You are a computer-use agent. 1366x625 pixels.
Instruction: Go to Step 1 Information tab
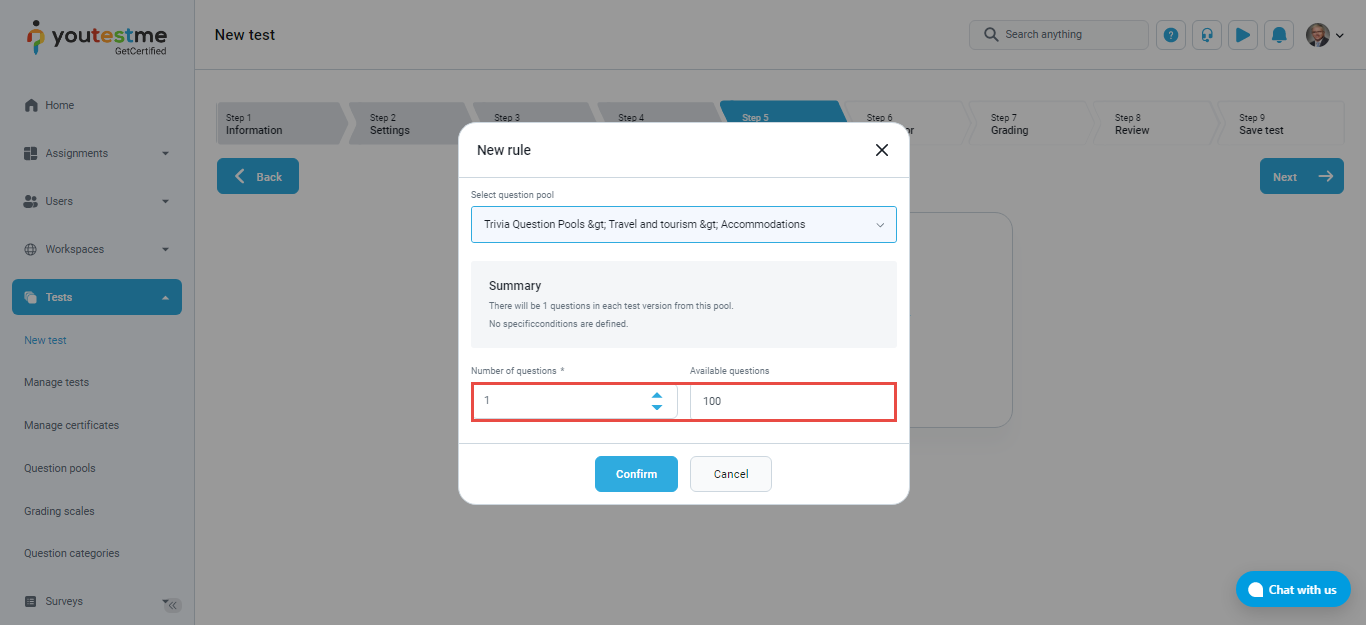[278, 124]
